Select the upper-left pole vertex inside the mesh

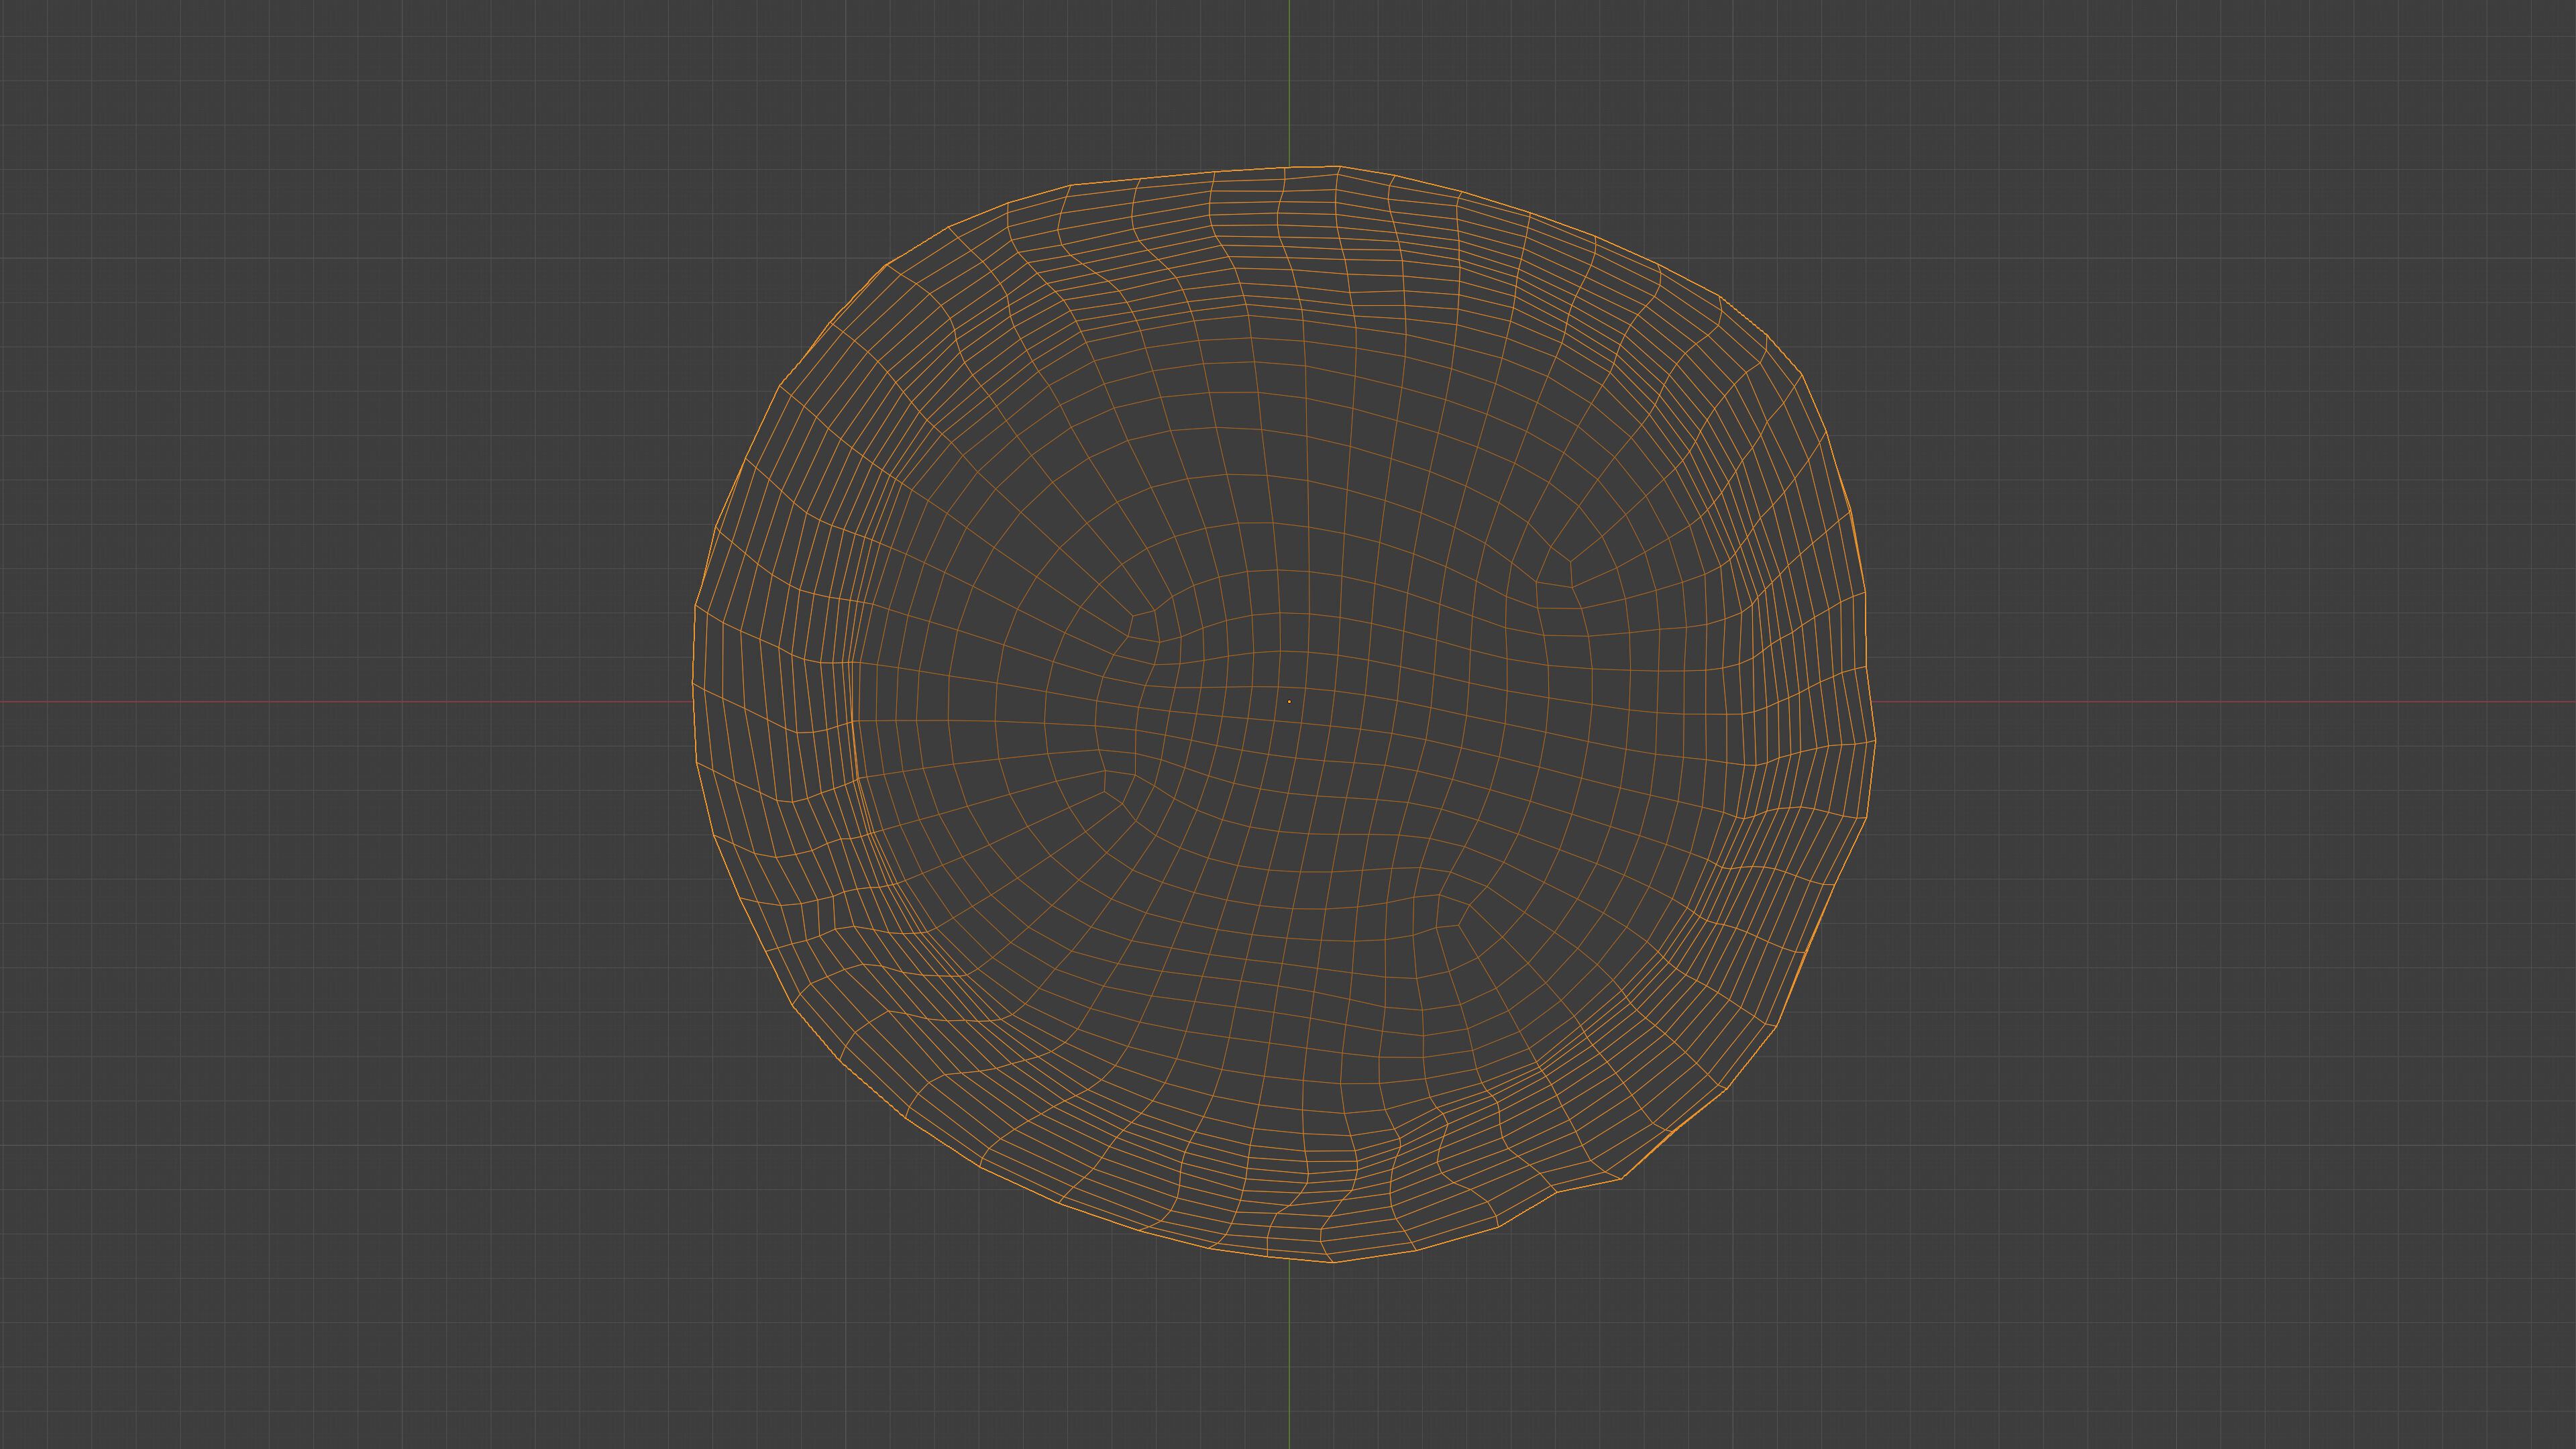(1133, 616)
